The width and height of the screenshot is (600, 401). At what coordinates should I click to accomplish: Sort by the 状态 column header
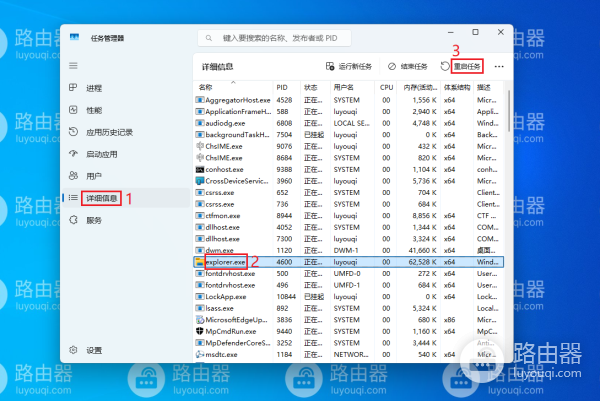coord(315,88)
